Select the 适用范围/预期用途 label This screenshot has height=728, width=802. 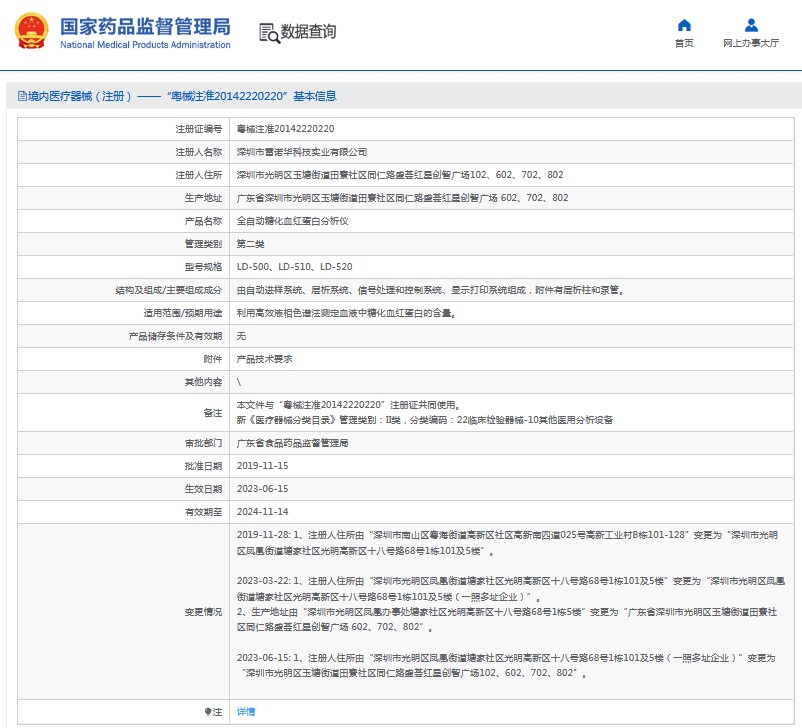pyautogui.click(x=183, y=313)
